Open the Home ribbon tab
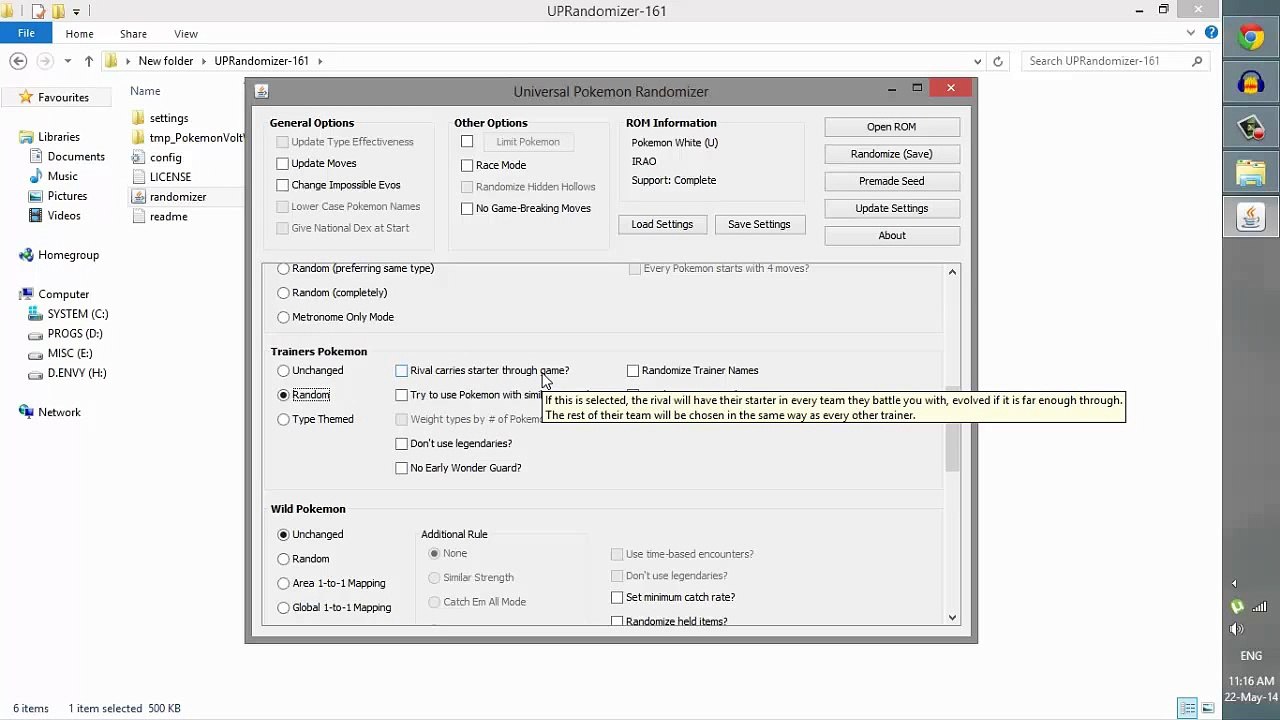 (79, 34)
